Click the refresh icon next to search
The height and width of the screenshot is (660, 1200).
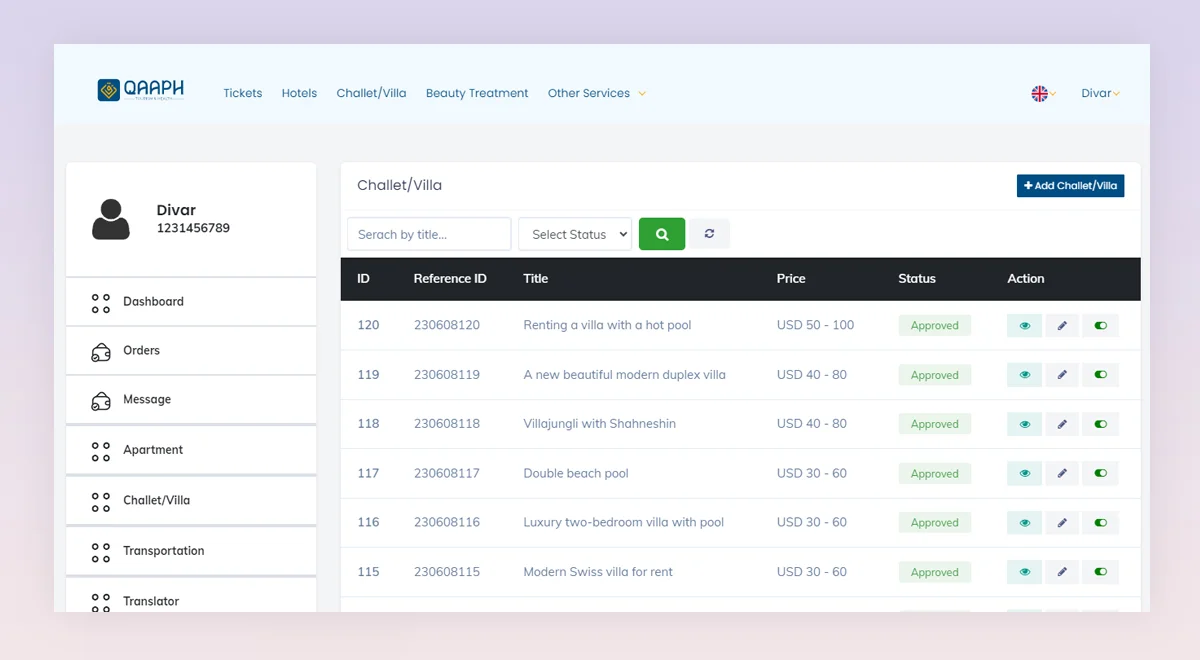point(709,233)
